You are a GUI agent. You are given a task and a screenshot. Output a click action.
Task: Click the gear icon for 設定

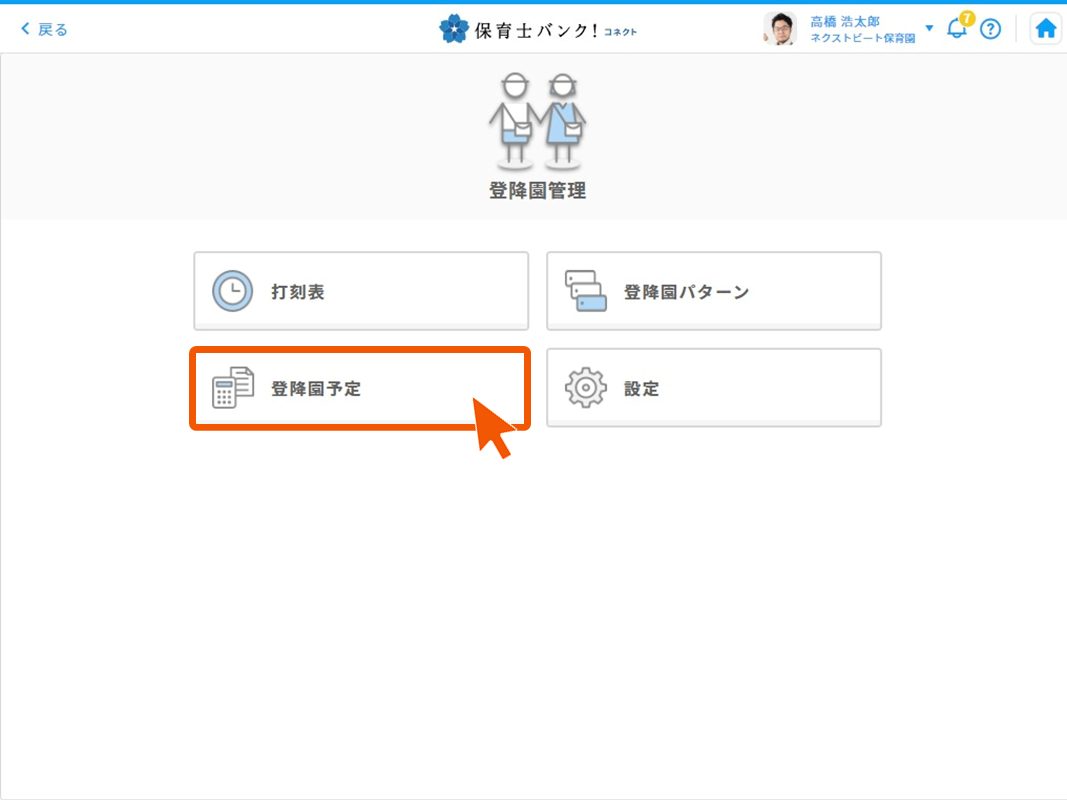585,388
